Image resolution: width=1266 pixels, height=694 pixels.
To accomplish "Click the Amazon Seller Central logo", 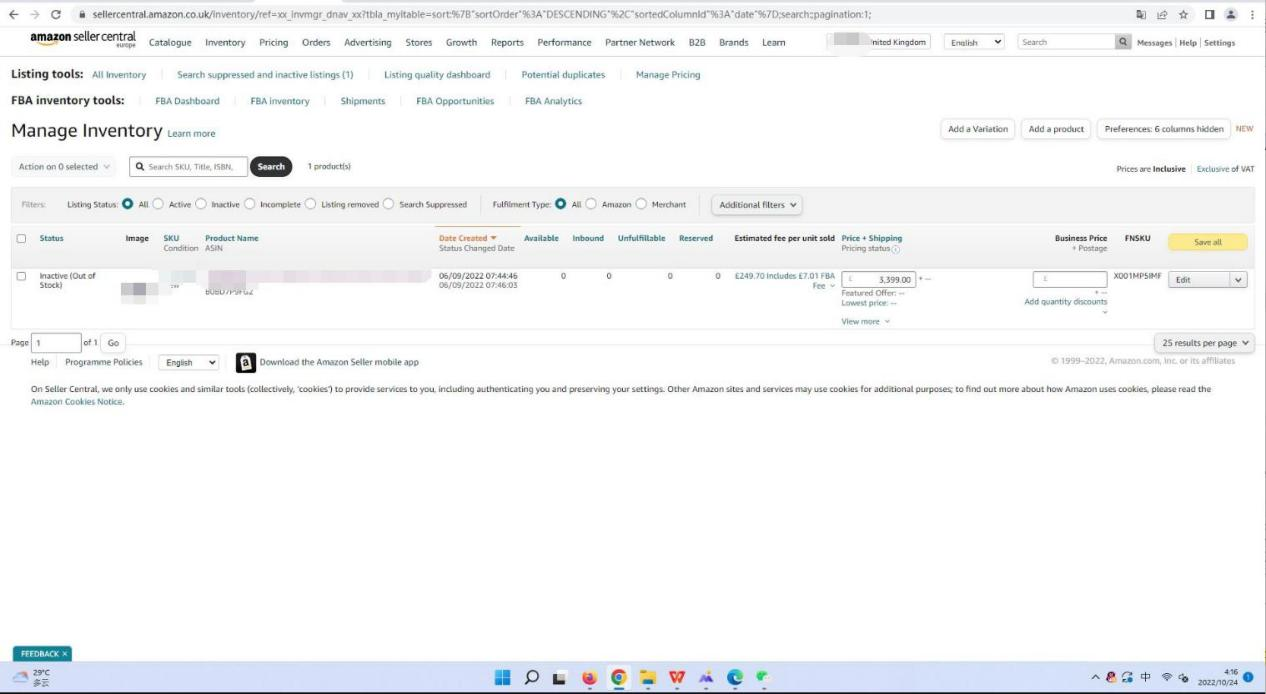I will coord(83,40).
